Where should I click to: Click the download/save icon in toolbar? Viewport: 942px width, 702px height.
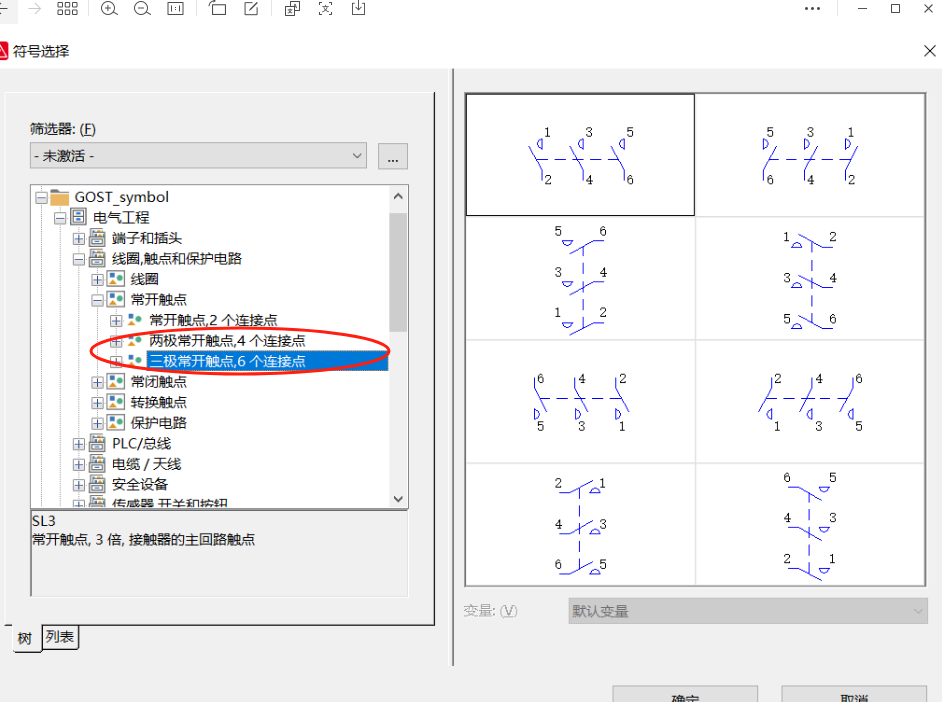(x=358, y=9)
